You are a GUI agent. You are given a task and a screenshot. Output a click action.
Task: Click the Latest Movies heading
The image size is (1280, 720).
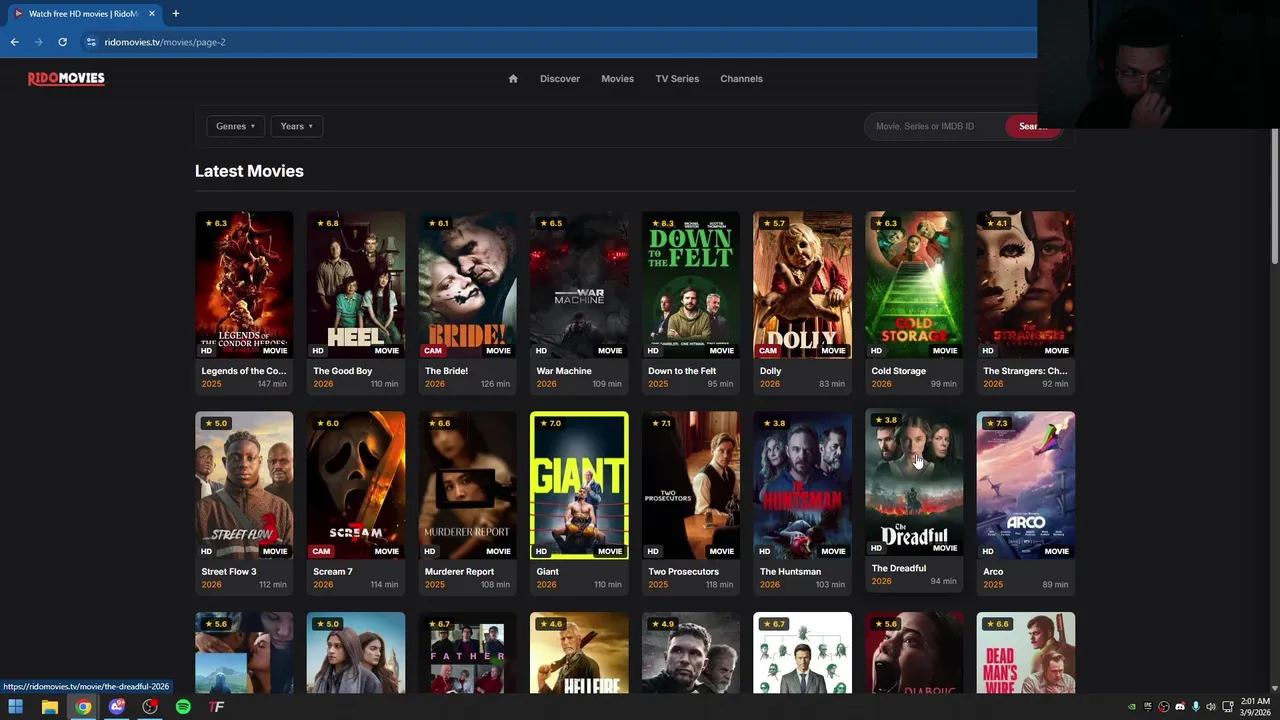click(x=249, y=171)
